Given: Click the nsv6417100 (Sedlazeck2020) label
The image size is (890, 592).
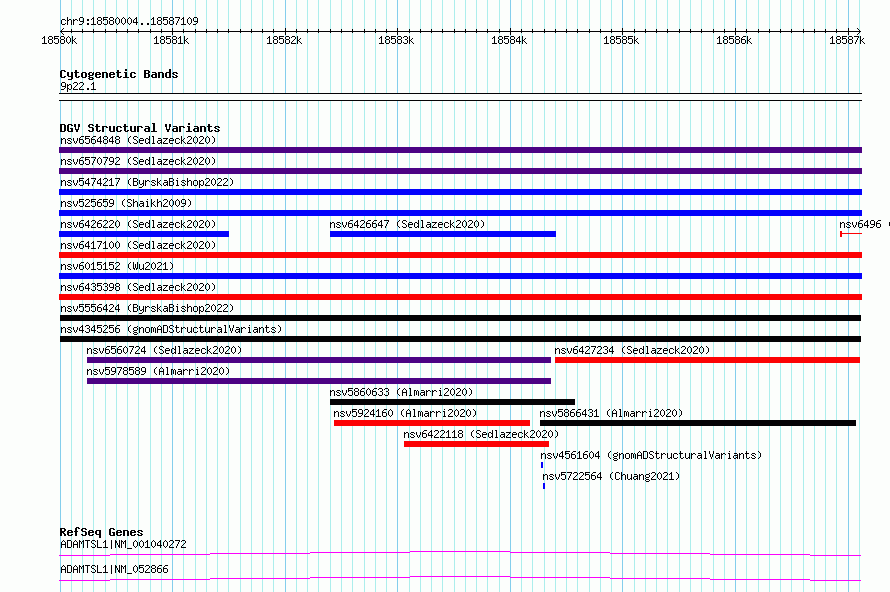Looking at the screenshot, I should (138, 245).
